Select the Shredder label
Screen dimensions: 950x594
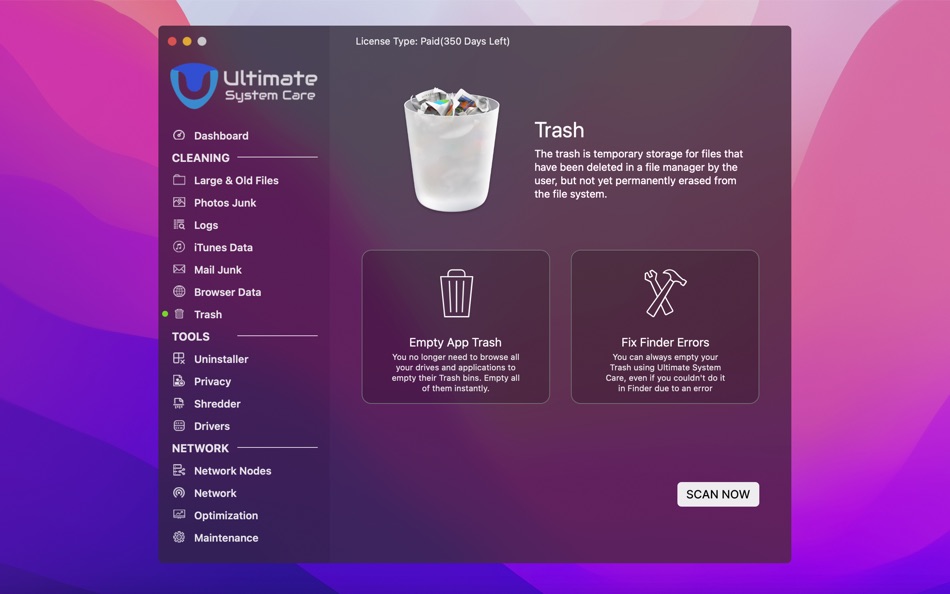[x=217, y=404]
